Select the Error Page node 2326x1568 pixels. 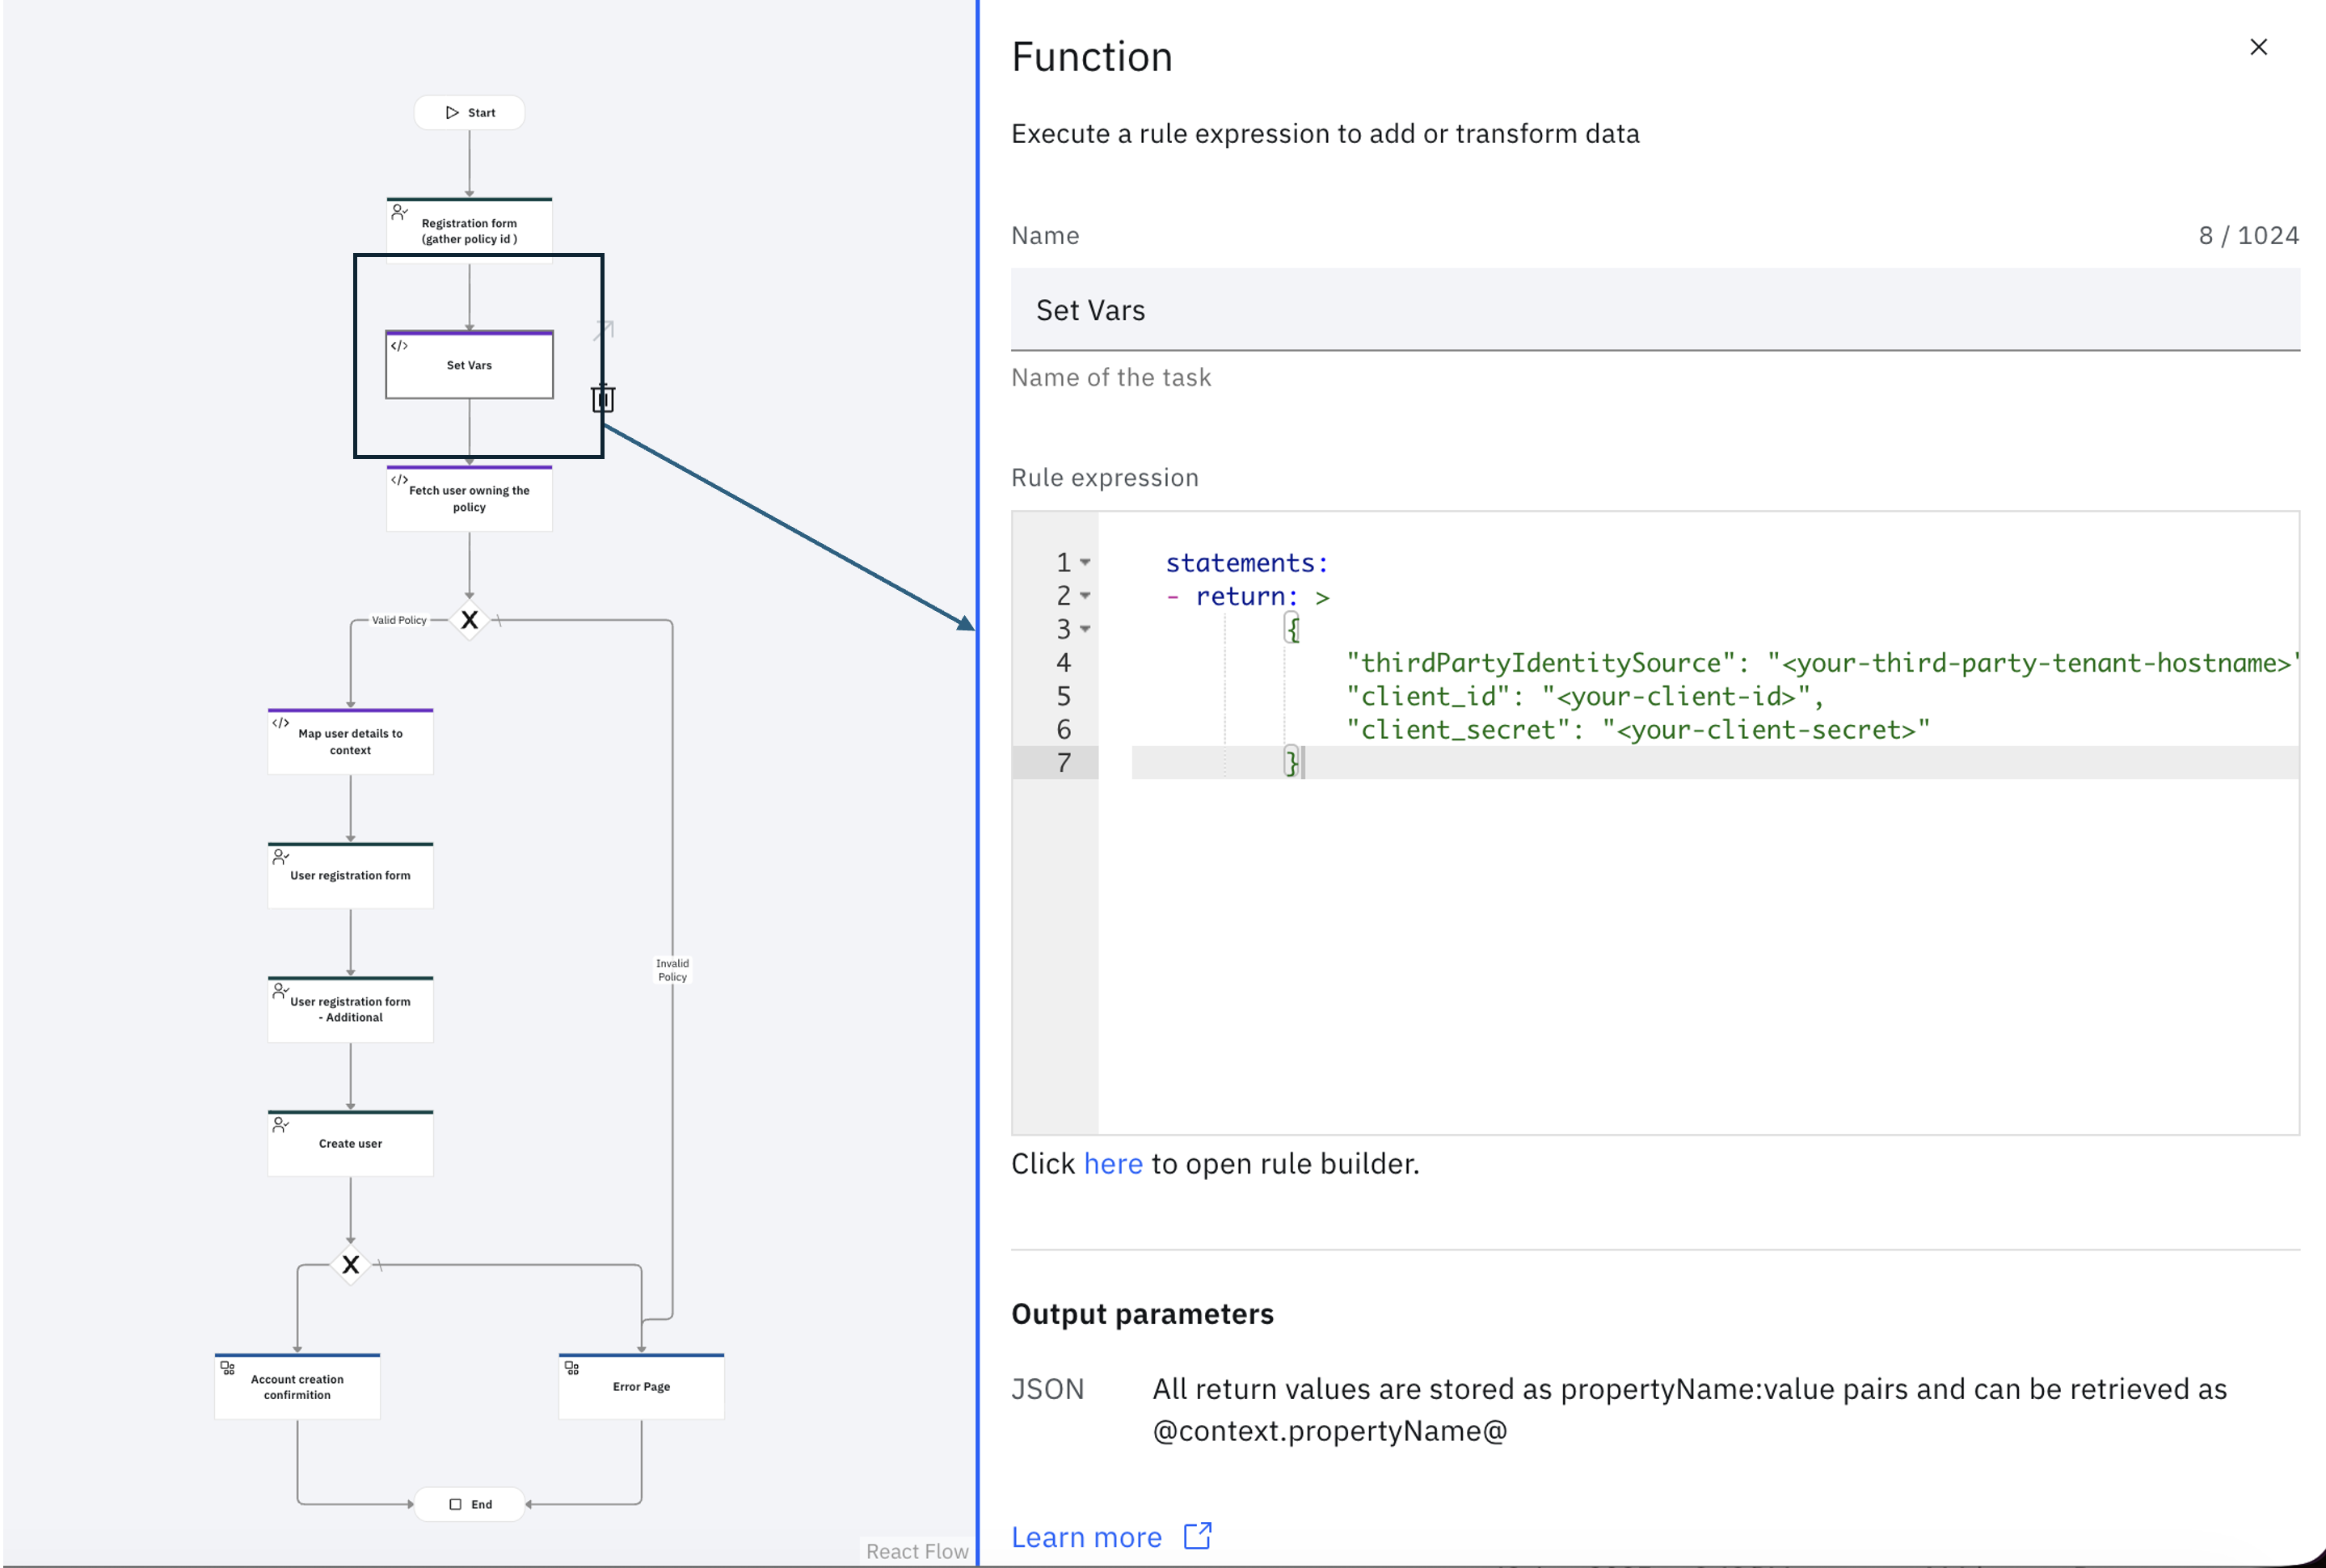(641, 1386)
